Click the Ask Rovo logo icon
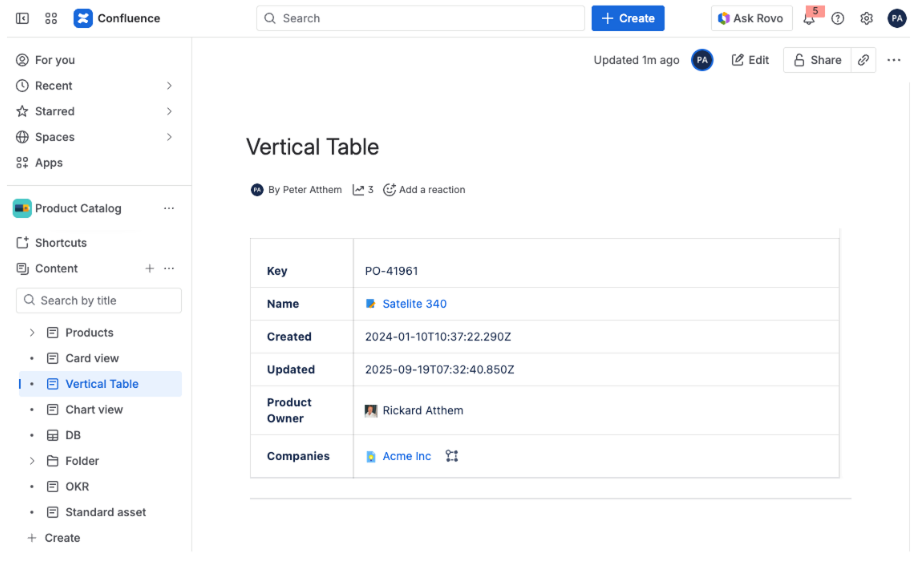 (724, 18)
